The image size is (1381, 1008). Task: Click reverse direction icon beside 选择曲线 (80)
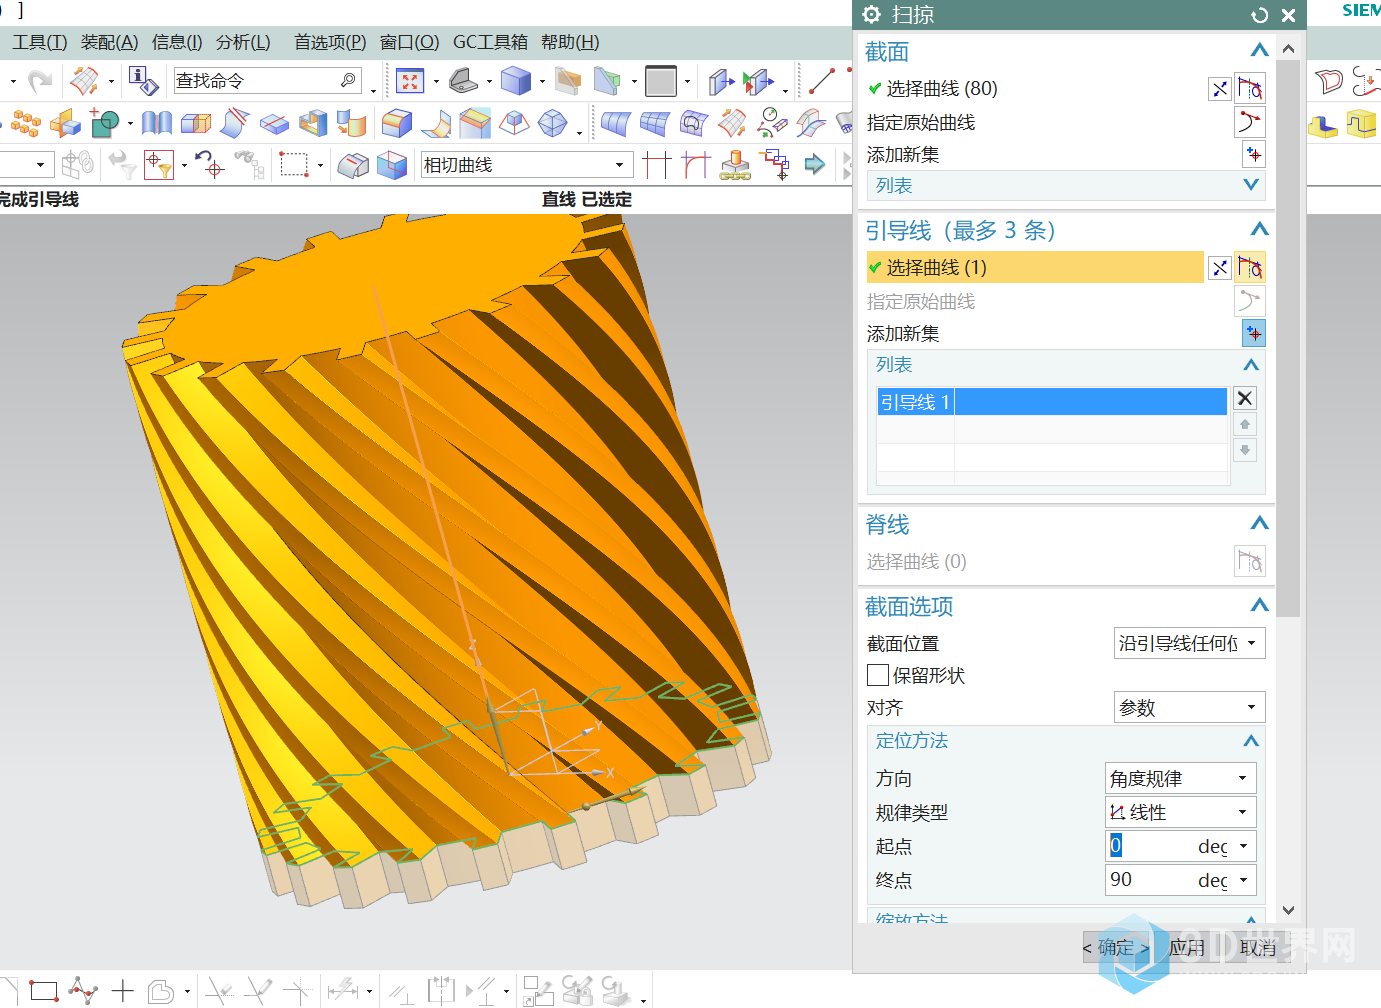coord(1220,89)
